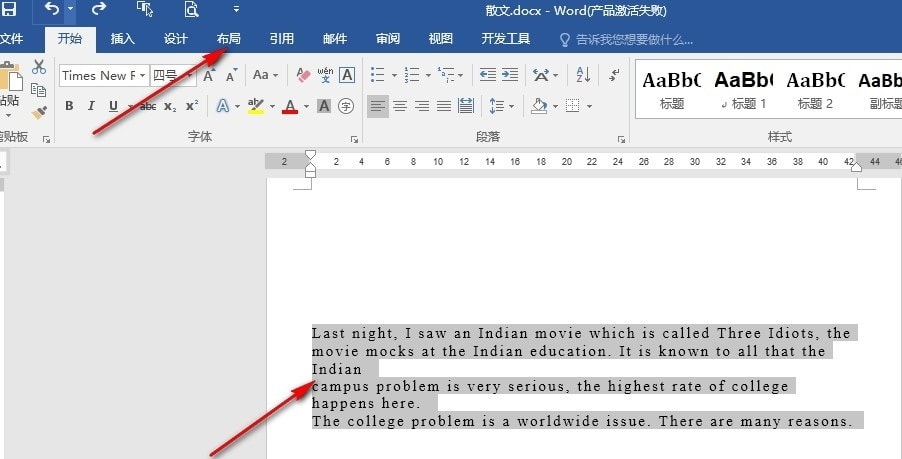The height and width of the screenshot is (459, 902).
Task: Click the Cut scissors icon
Action: point(39,67)
